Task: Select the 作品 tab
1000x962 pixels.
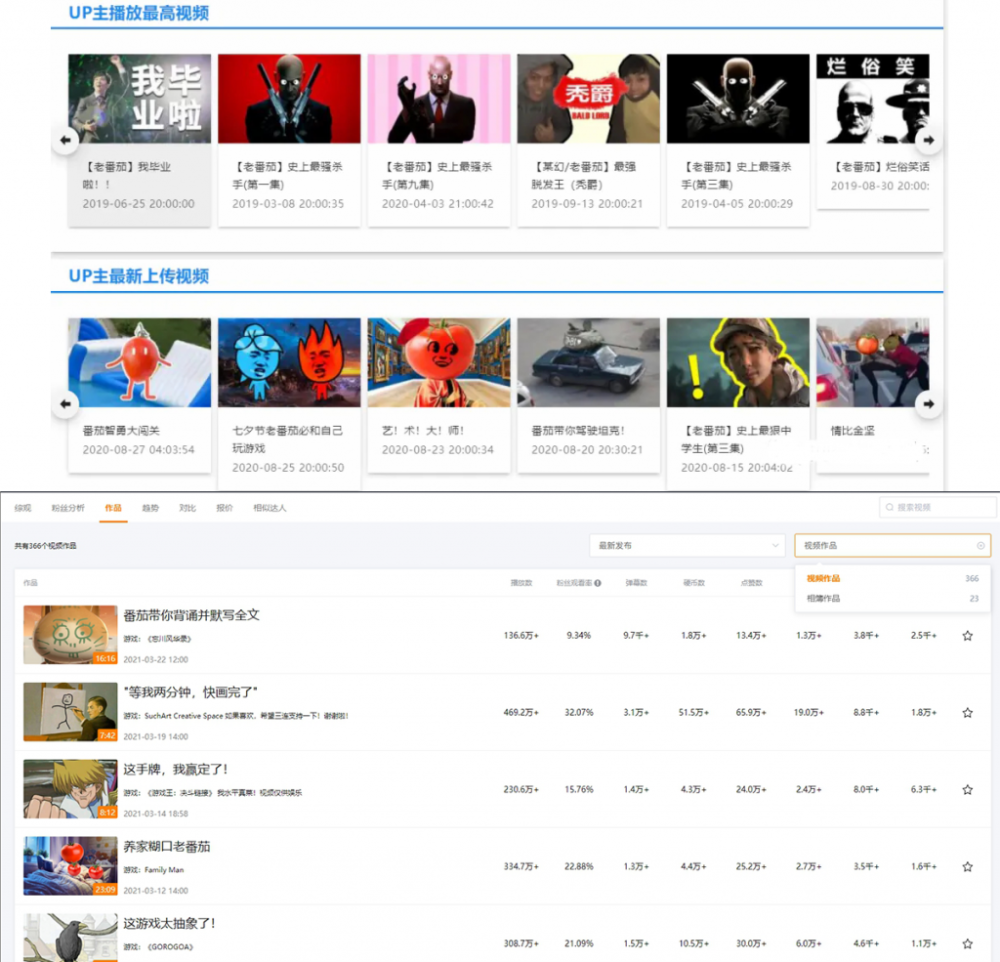Action: 113,508
